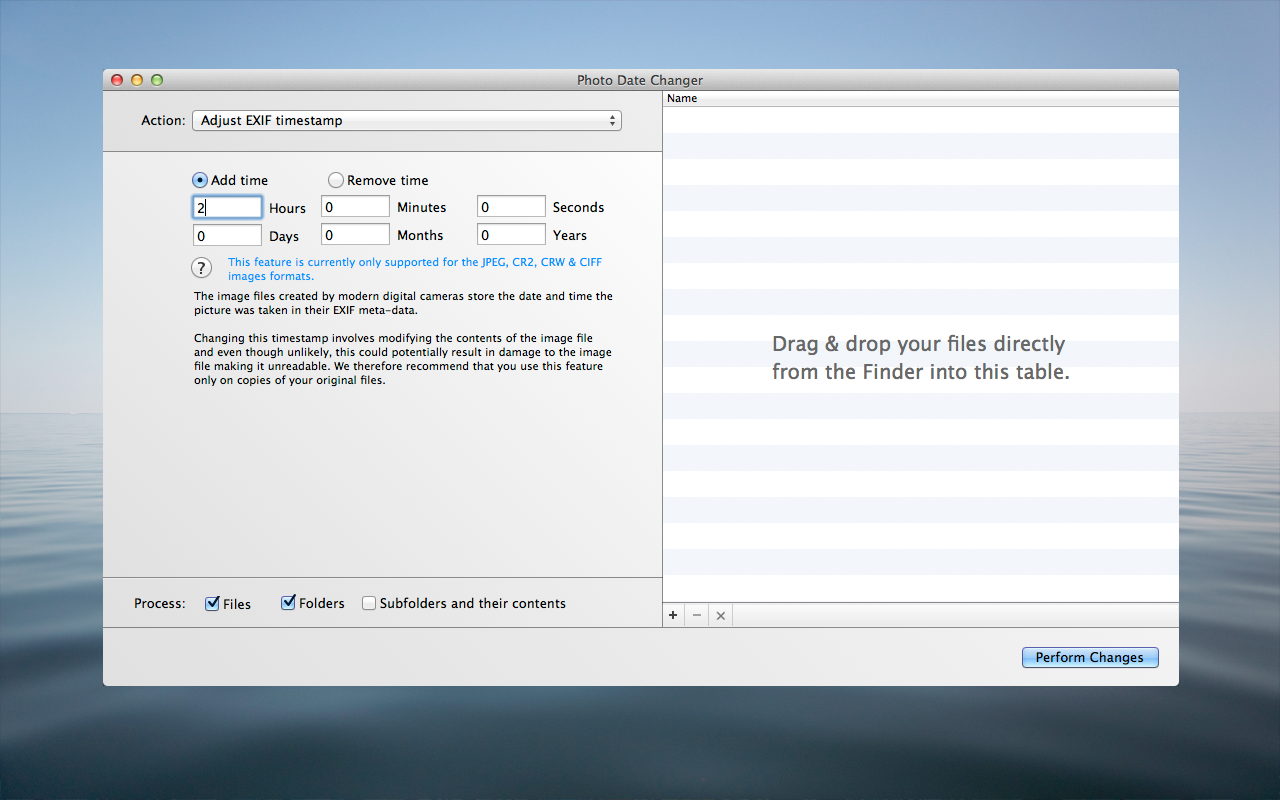Select the Seconds input field
This screenshot has height=800, width=1280.
[511, 207]
